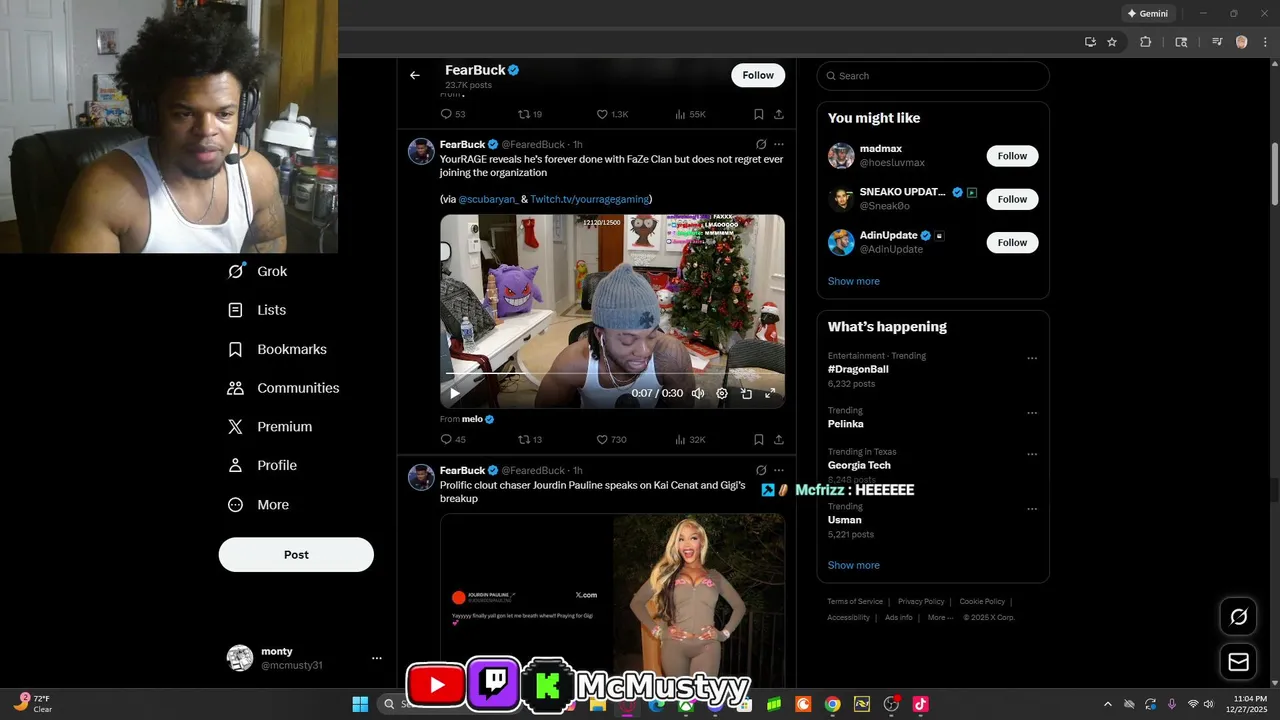Screen dimensions: 1280x720
Task: Bookmark this tab with the star
Action: [1112, 42]
